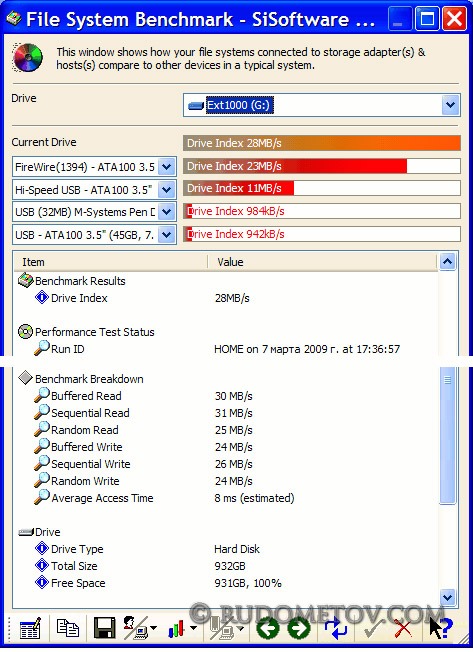Screen dimensions: 473x652
Task: Click info icon beside Drive Type
Action: [42, 548]
